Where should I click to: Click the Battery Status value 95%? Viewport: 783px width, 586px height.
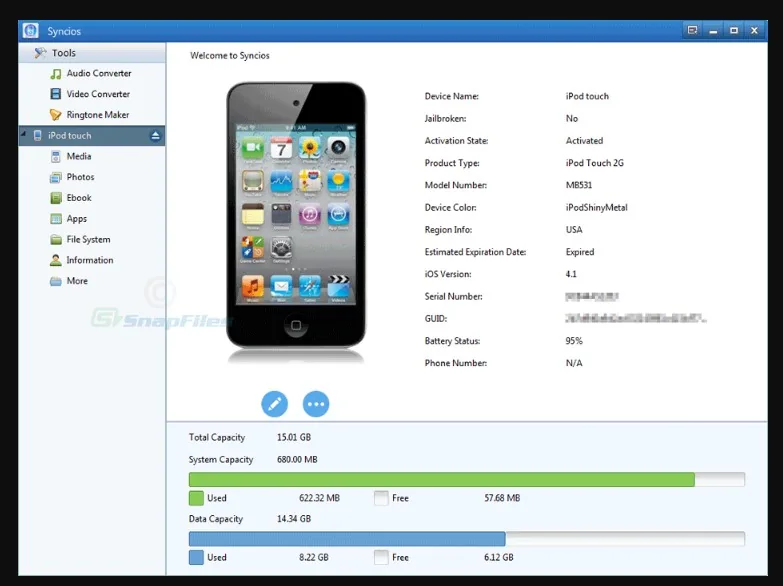[x=574, y=341]
